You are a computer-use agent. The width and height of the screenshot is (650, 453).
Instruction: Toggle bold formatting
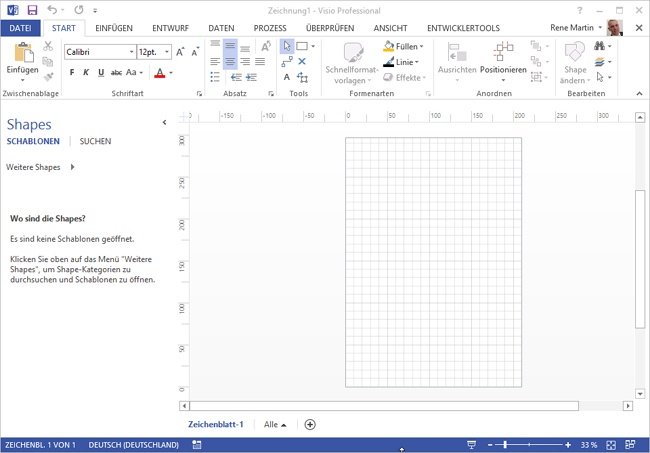click(x=72, y=73)
